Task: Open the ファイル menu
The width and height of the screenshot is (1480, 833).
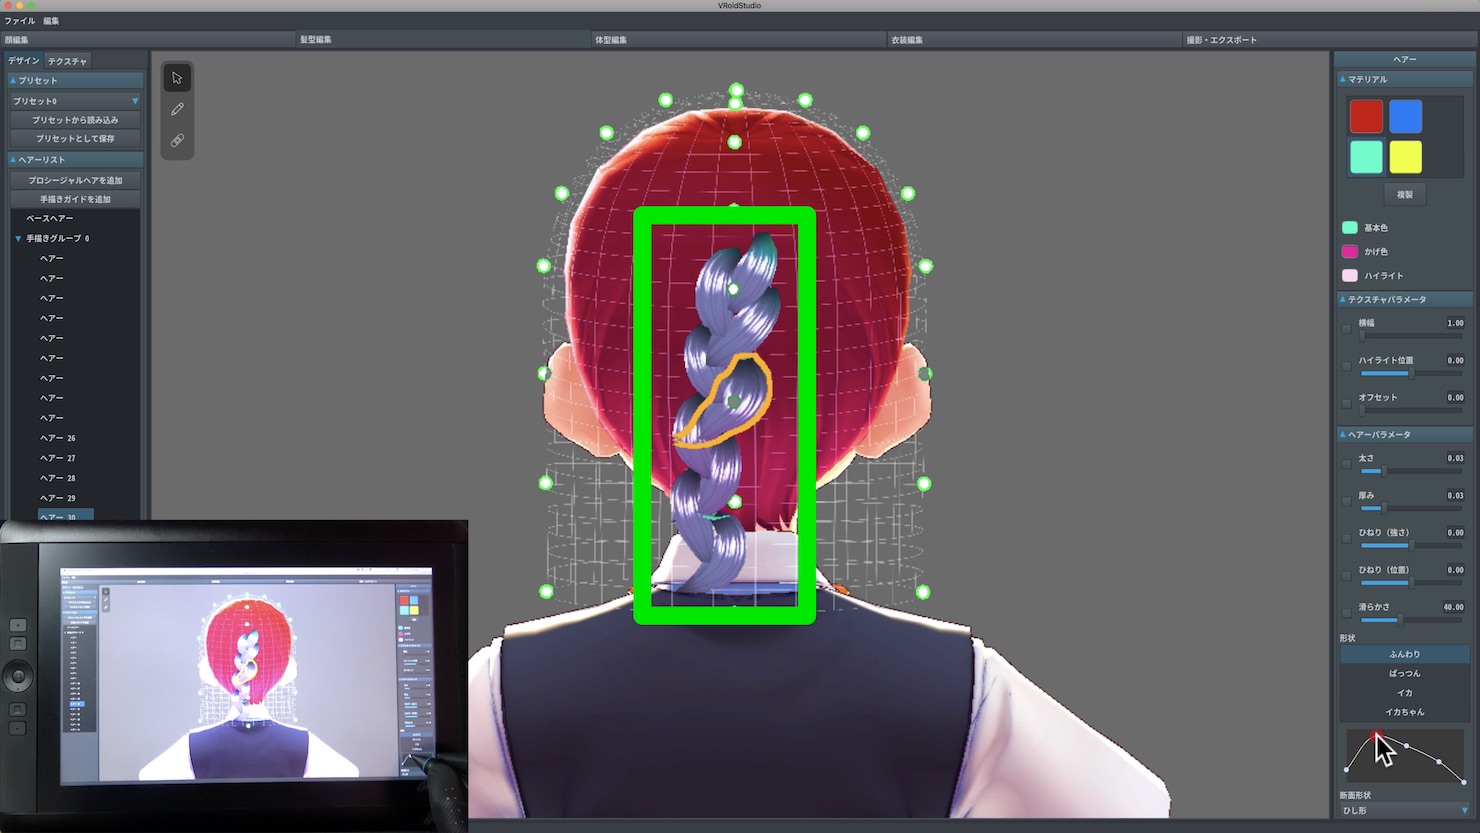Action: click(x=20, y=21)
